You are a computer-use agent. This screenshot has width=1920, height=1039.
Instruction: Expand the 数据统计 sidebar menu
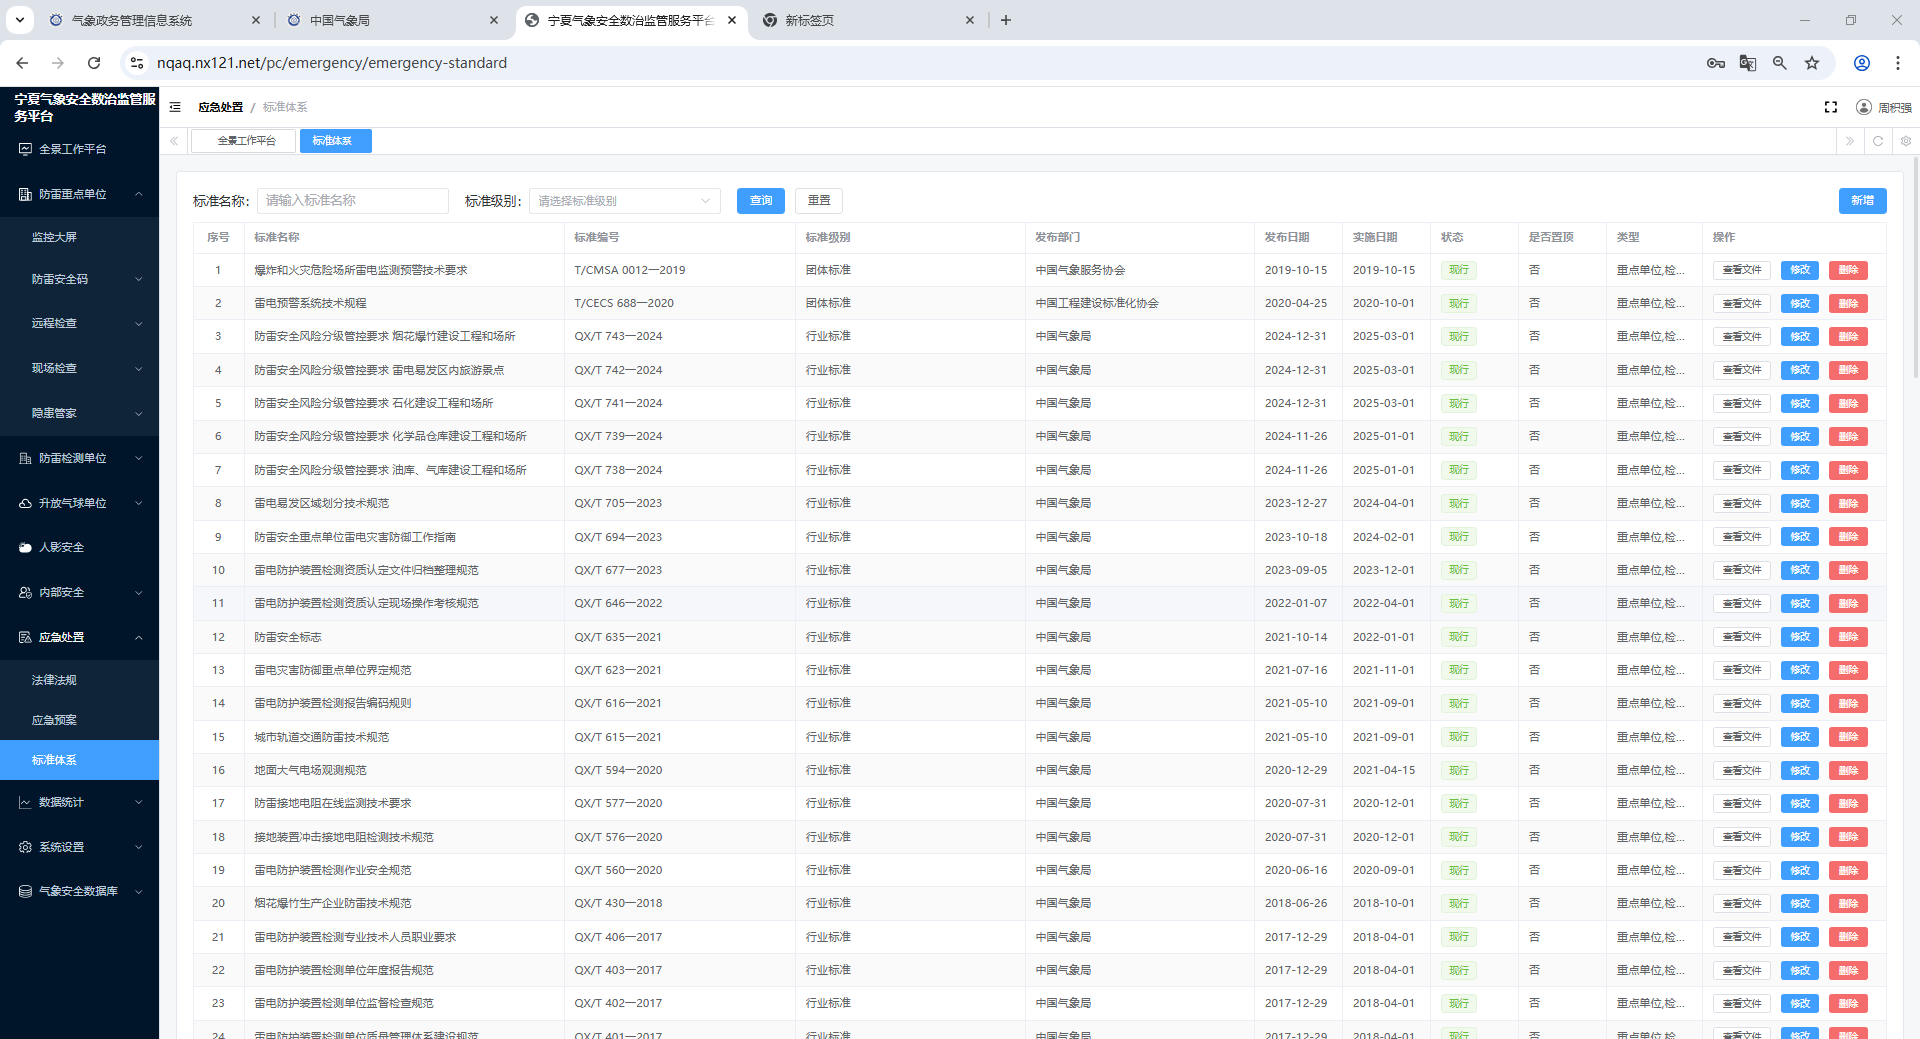(x=80, y=802)
